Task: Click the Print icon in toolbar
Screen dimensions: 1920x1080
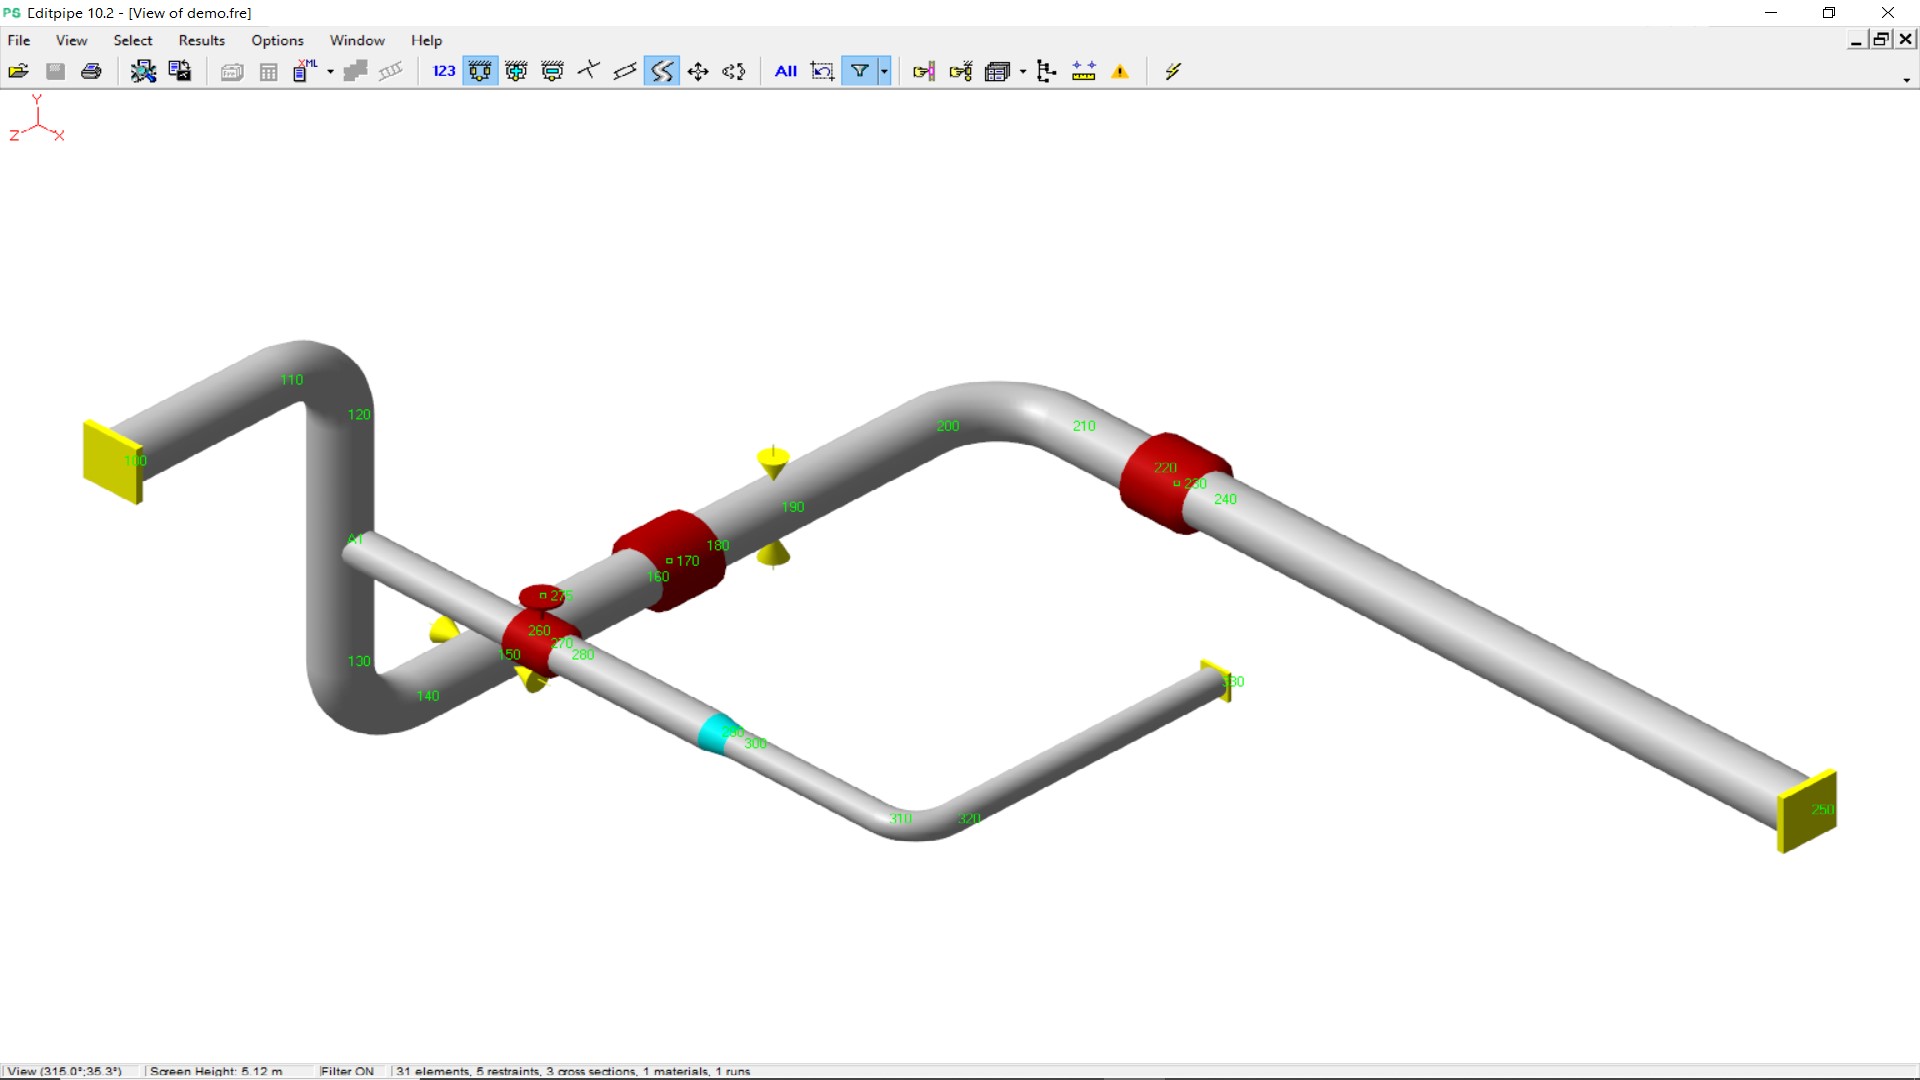Action: pyautogui.click(x=91, y=71)
